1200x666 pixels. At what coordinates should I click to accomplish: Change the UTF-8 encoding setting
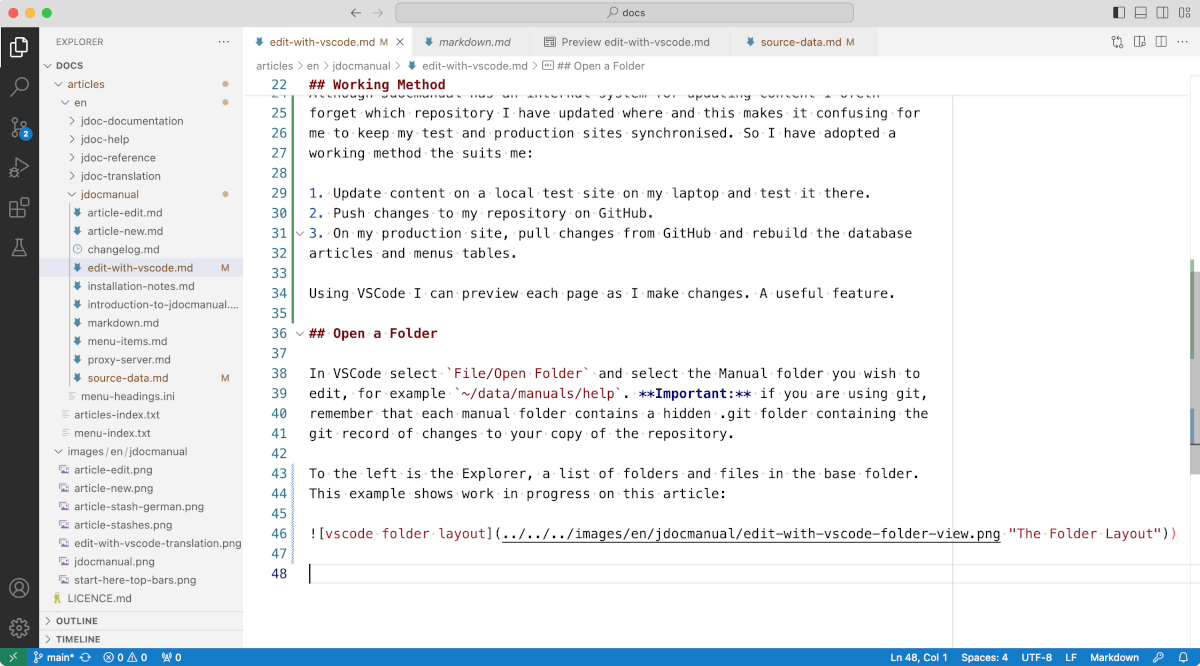(1036, 657)
